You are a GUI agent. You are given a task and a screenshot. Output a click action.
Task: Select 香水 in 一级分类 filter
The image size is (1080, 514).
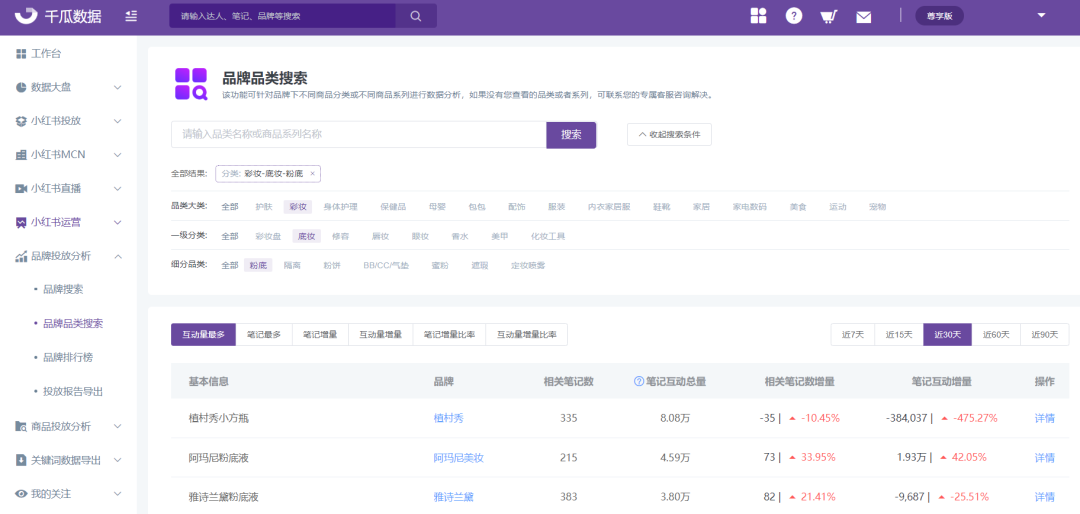point(460,236)
